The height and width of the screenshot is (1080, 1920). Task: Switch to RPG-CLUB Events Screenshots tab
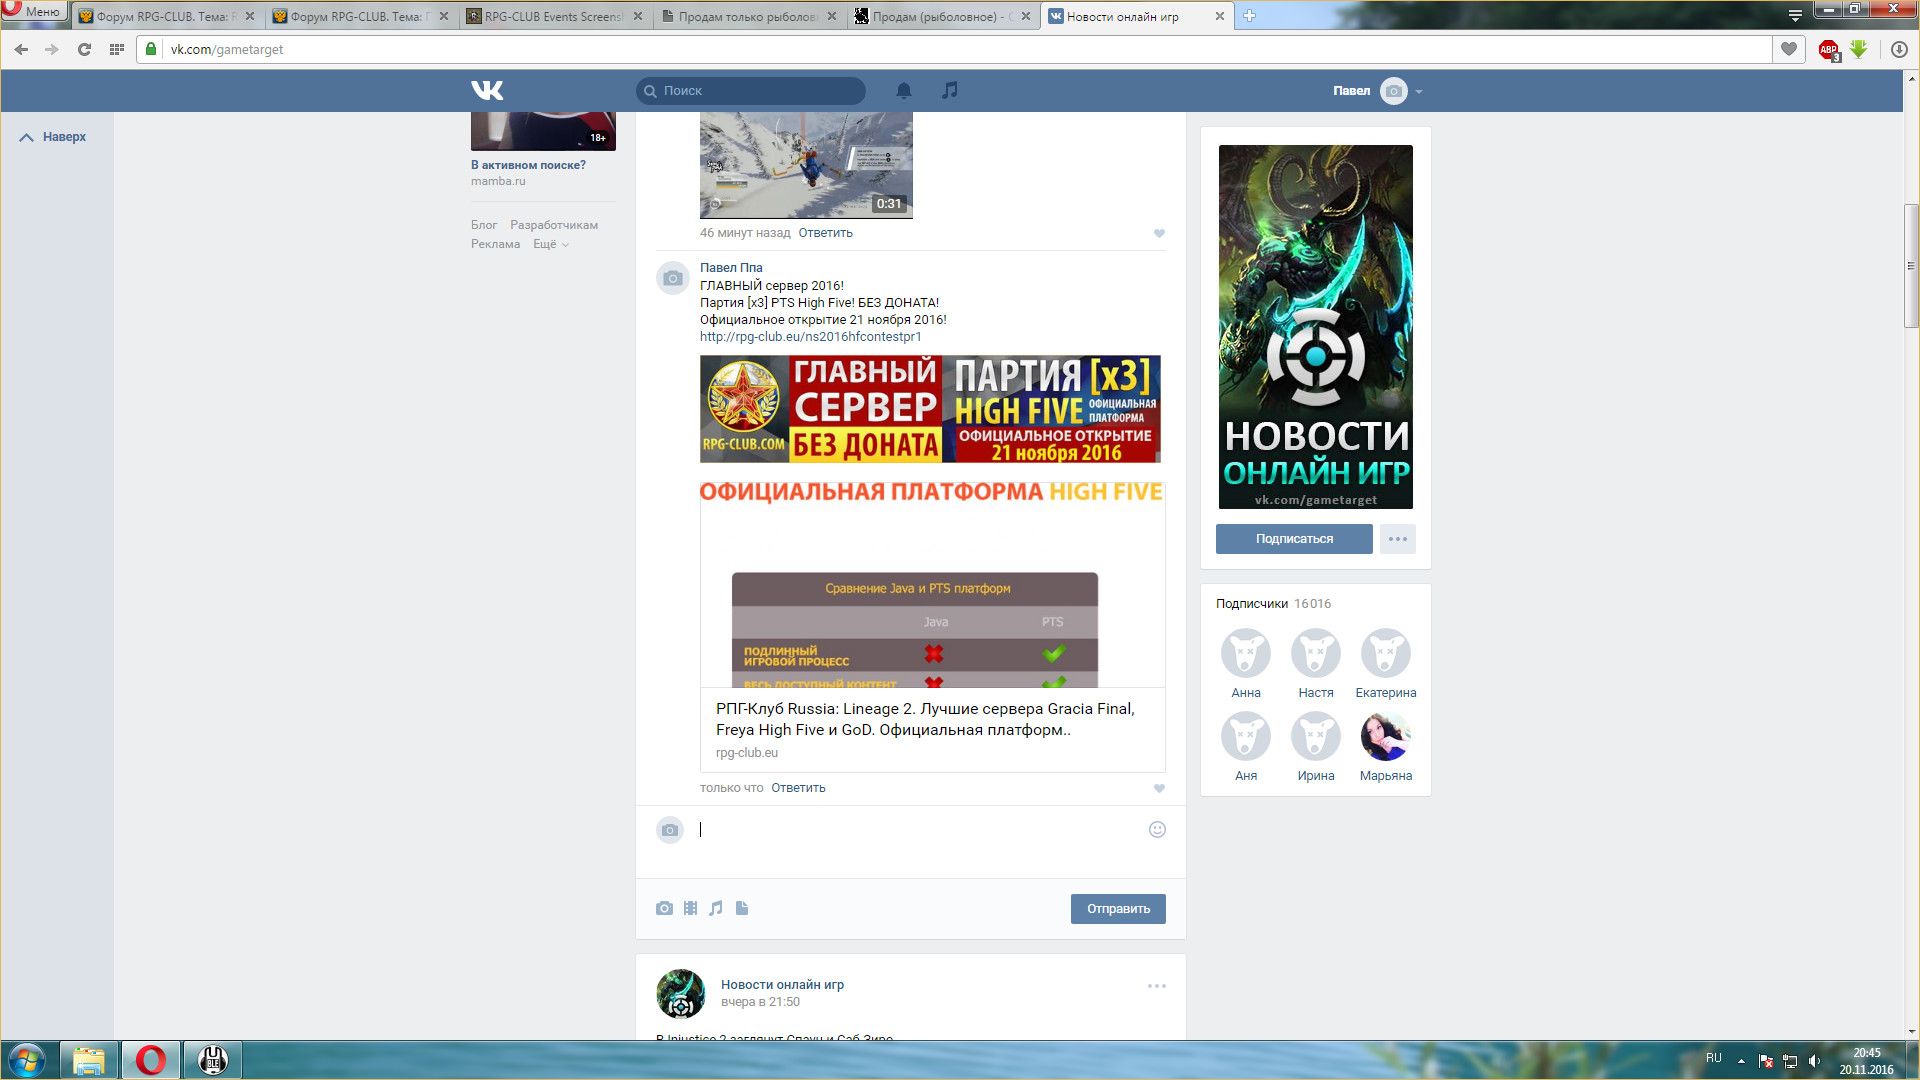(552, 16)
